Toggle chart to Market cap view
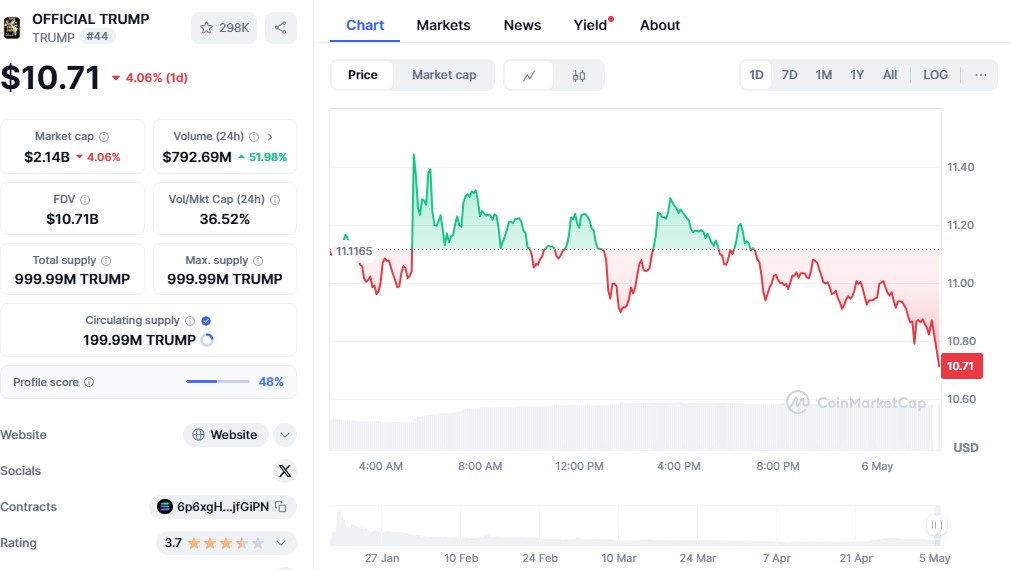 (444, 75)
